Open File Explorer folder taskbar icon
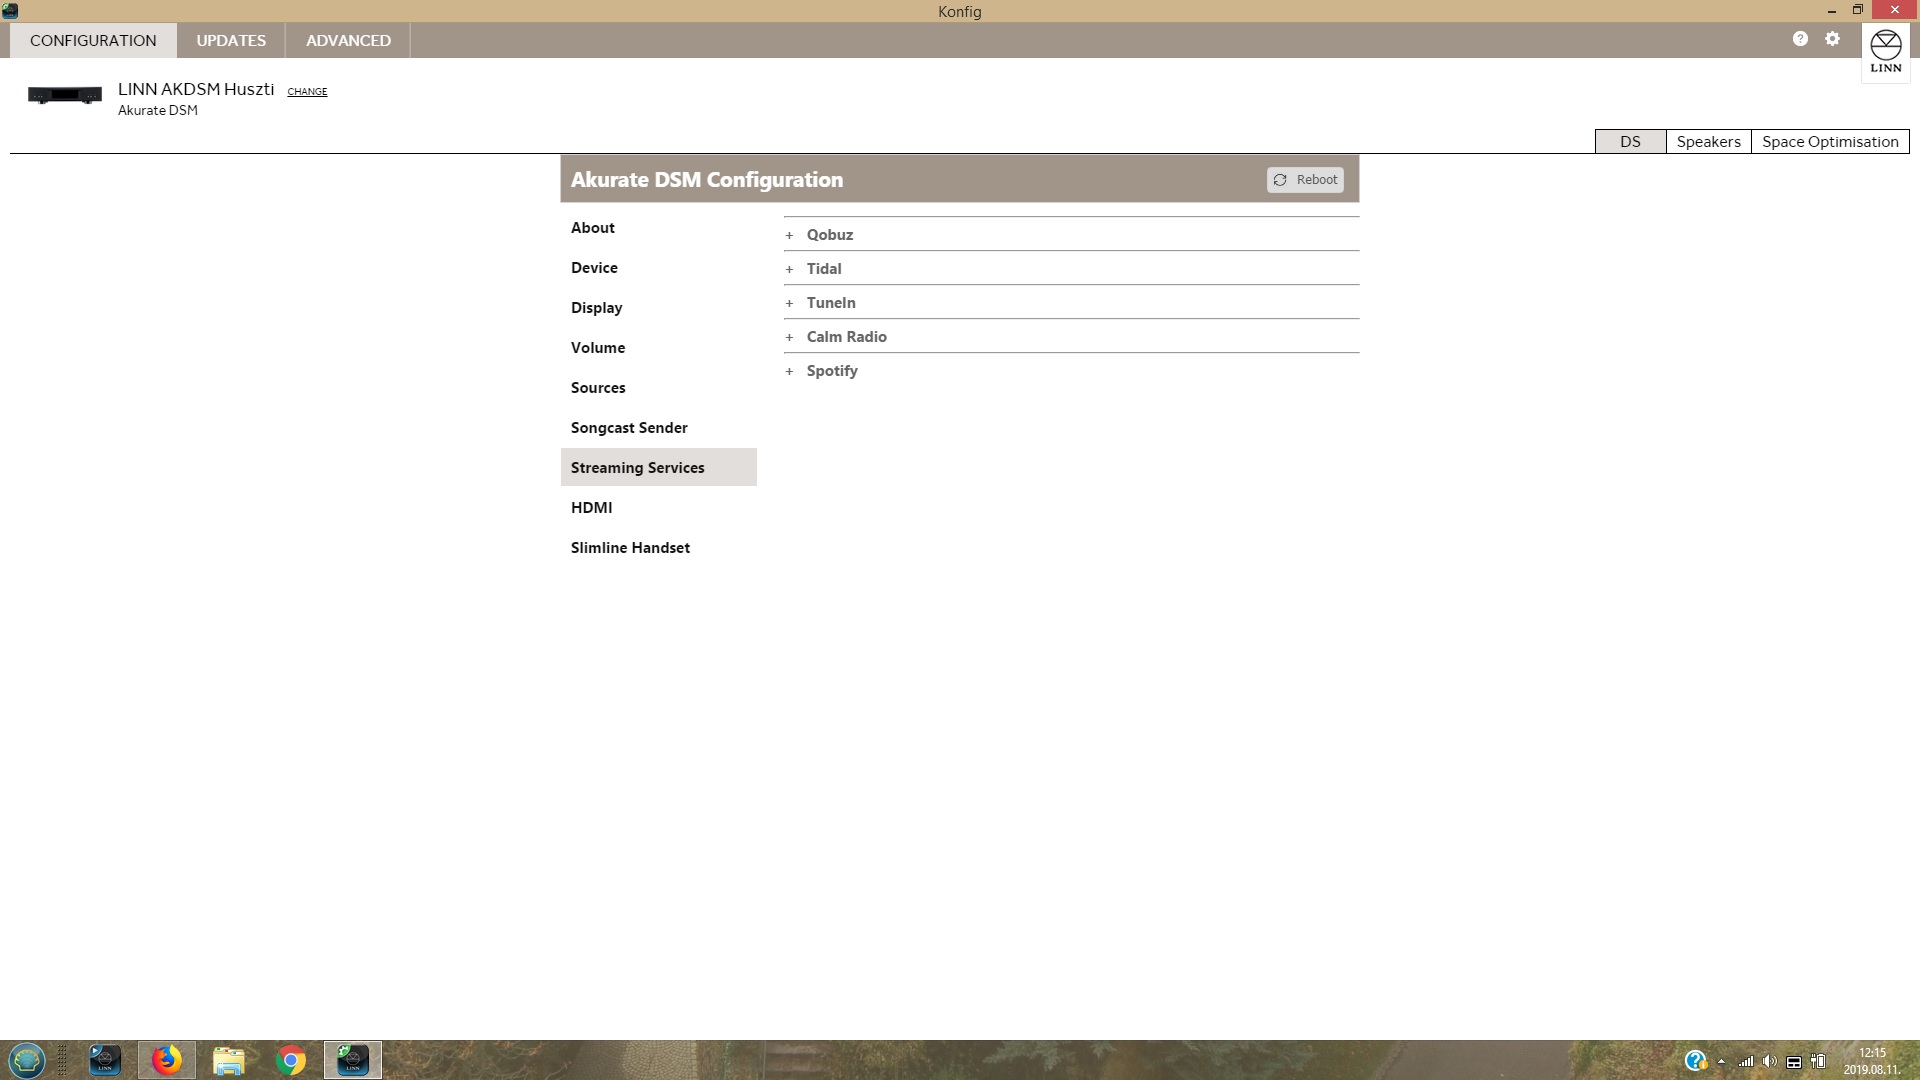This screenshot has height=1080, width=1920. (x=229, y=1060)
